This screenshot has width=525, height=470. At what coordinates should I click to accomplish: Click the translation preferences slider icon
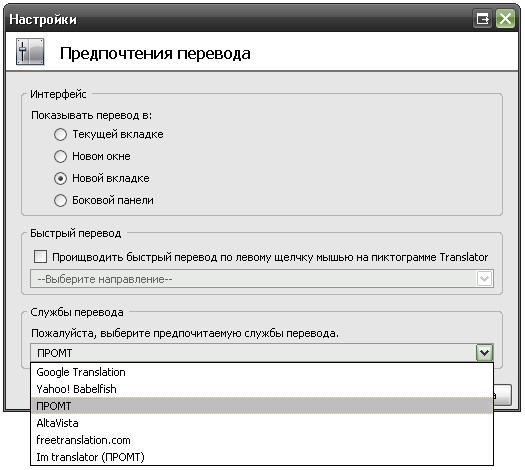click(30, 52)
